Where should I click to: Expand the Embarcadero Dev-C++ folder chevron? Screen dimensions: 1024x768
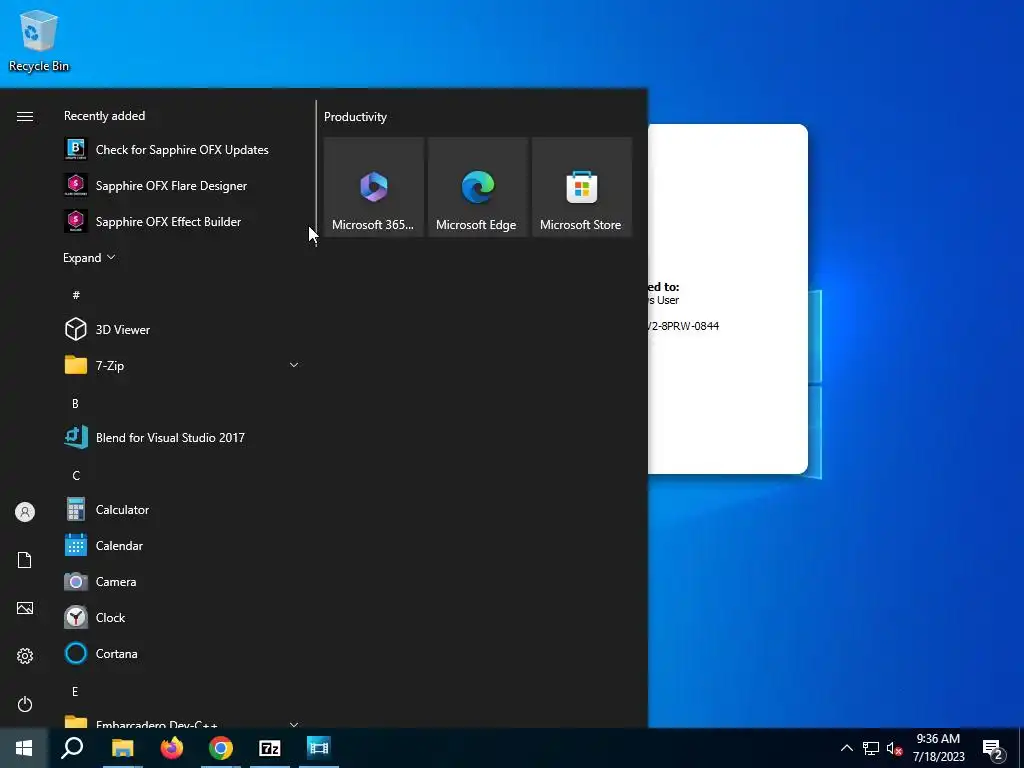click(294, 724)
